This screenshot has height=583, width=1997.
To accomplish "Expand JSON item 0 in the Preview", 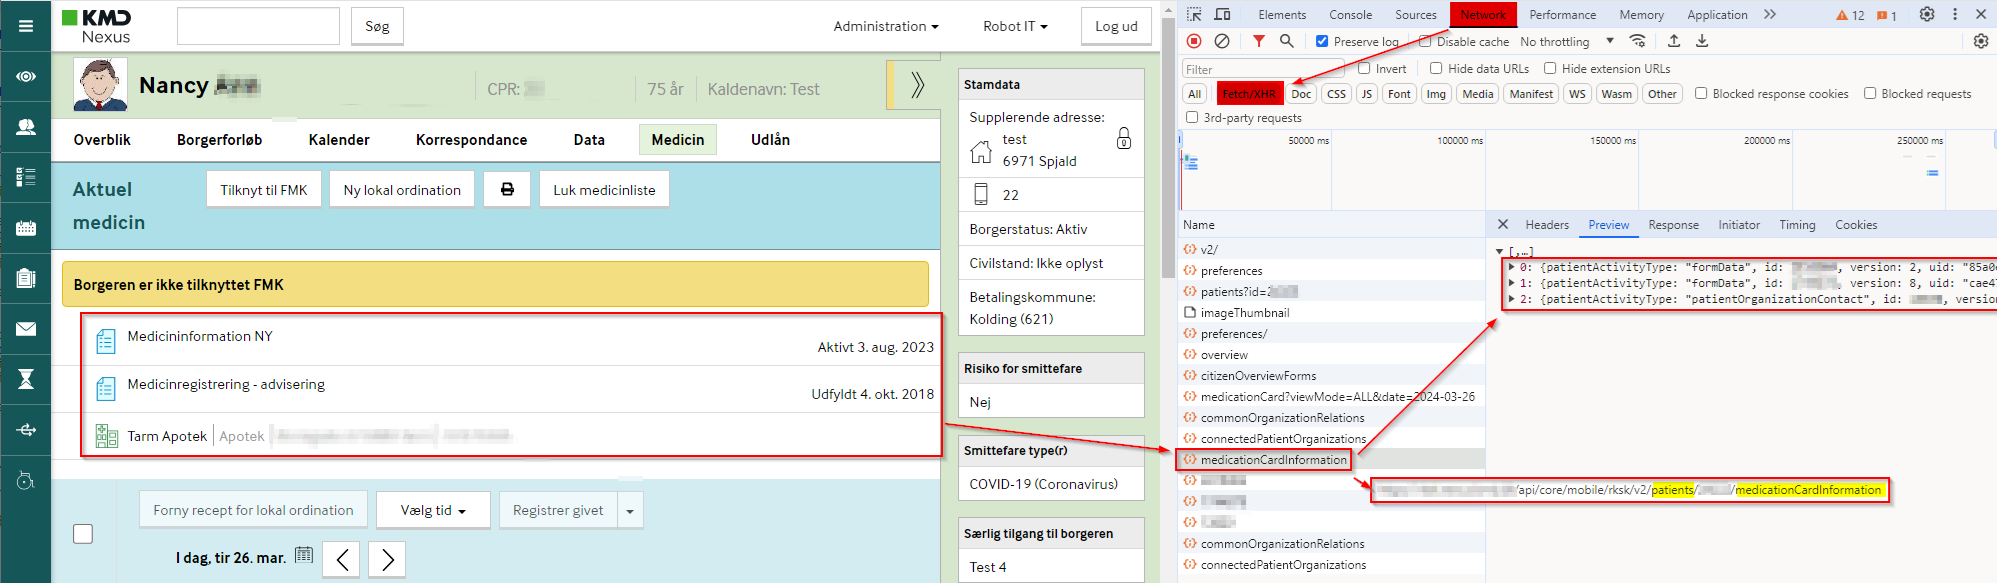I will coord(1511,267).
